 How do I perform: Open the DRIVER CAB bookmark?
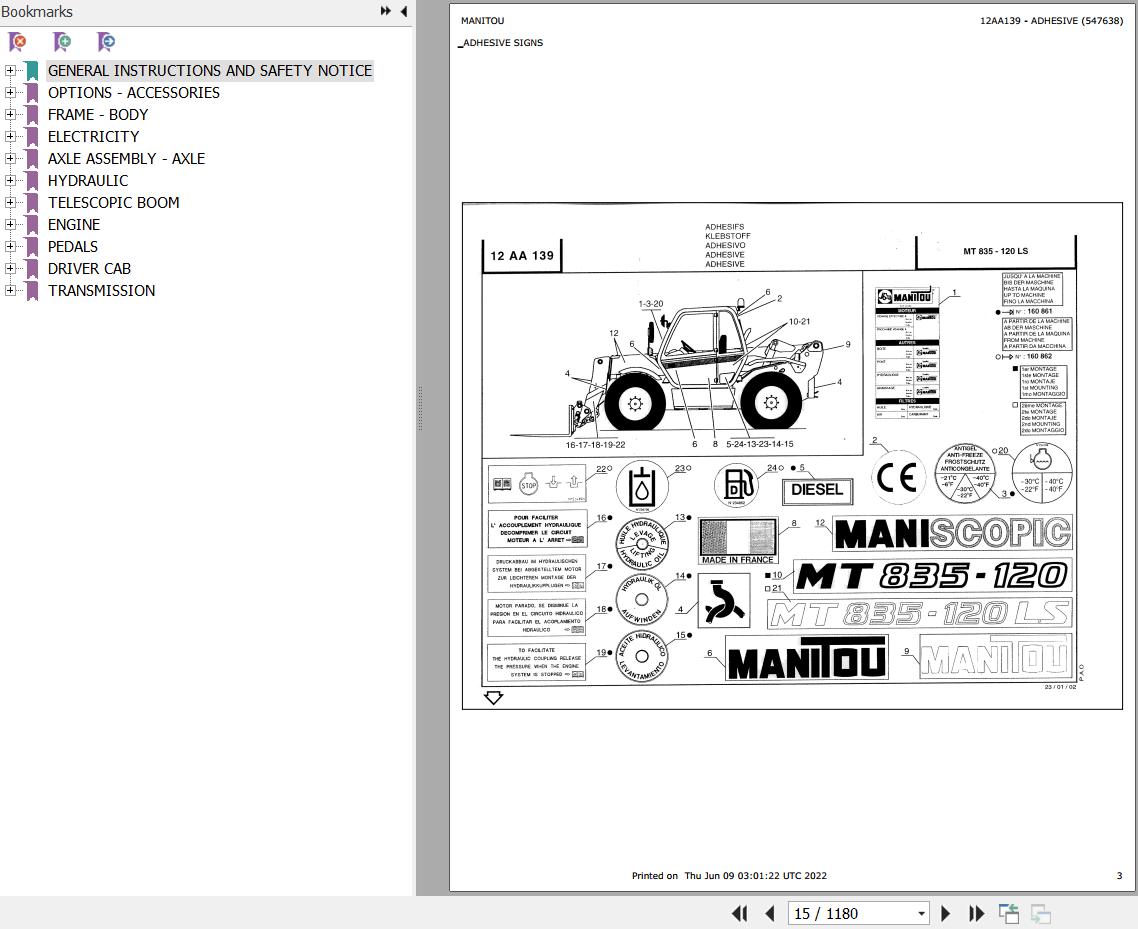89,269
